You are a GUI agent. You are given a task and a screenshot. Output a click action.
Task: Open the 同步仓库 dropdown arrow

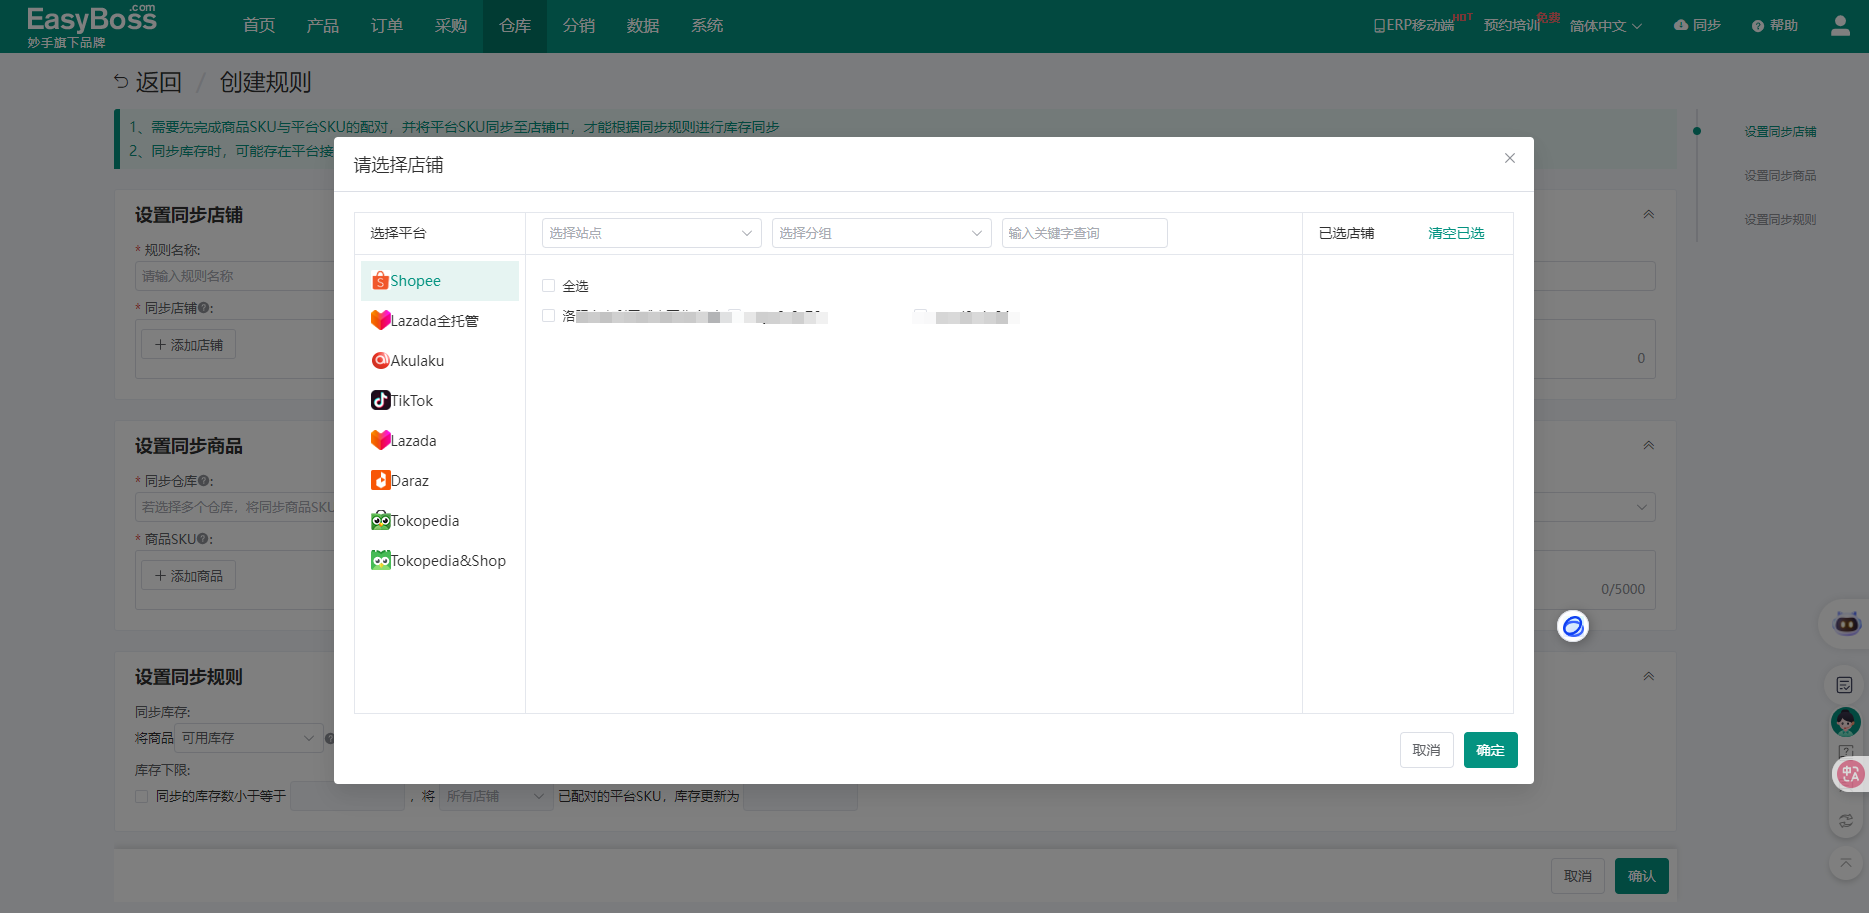pyautogui.click(x=1641, y=507)
